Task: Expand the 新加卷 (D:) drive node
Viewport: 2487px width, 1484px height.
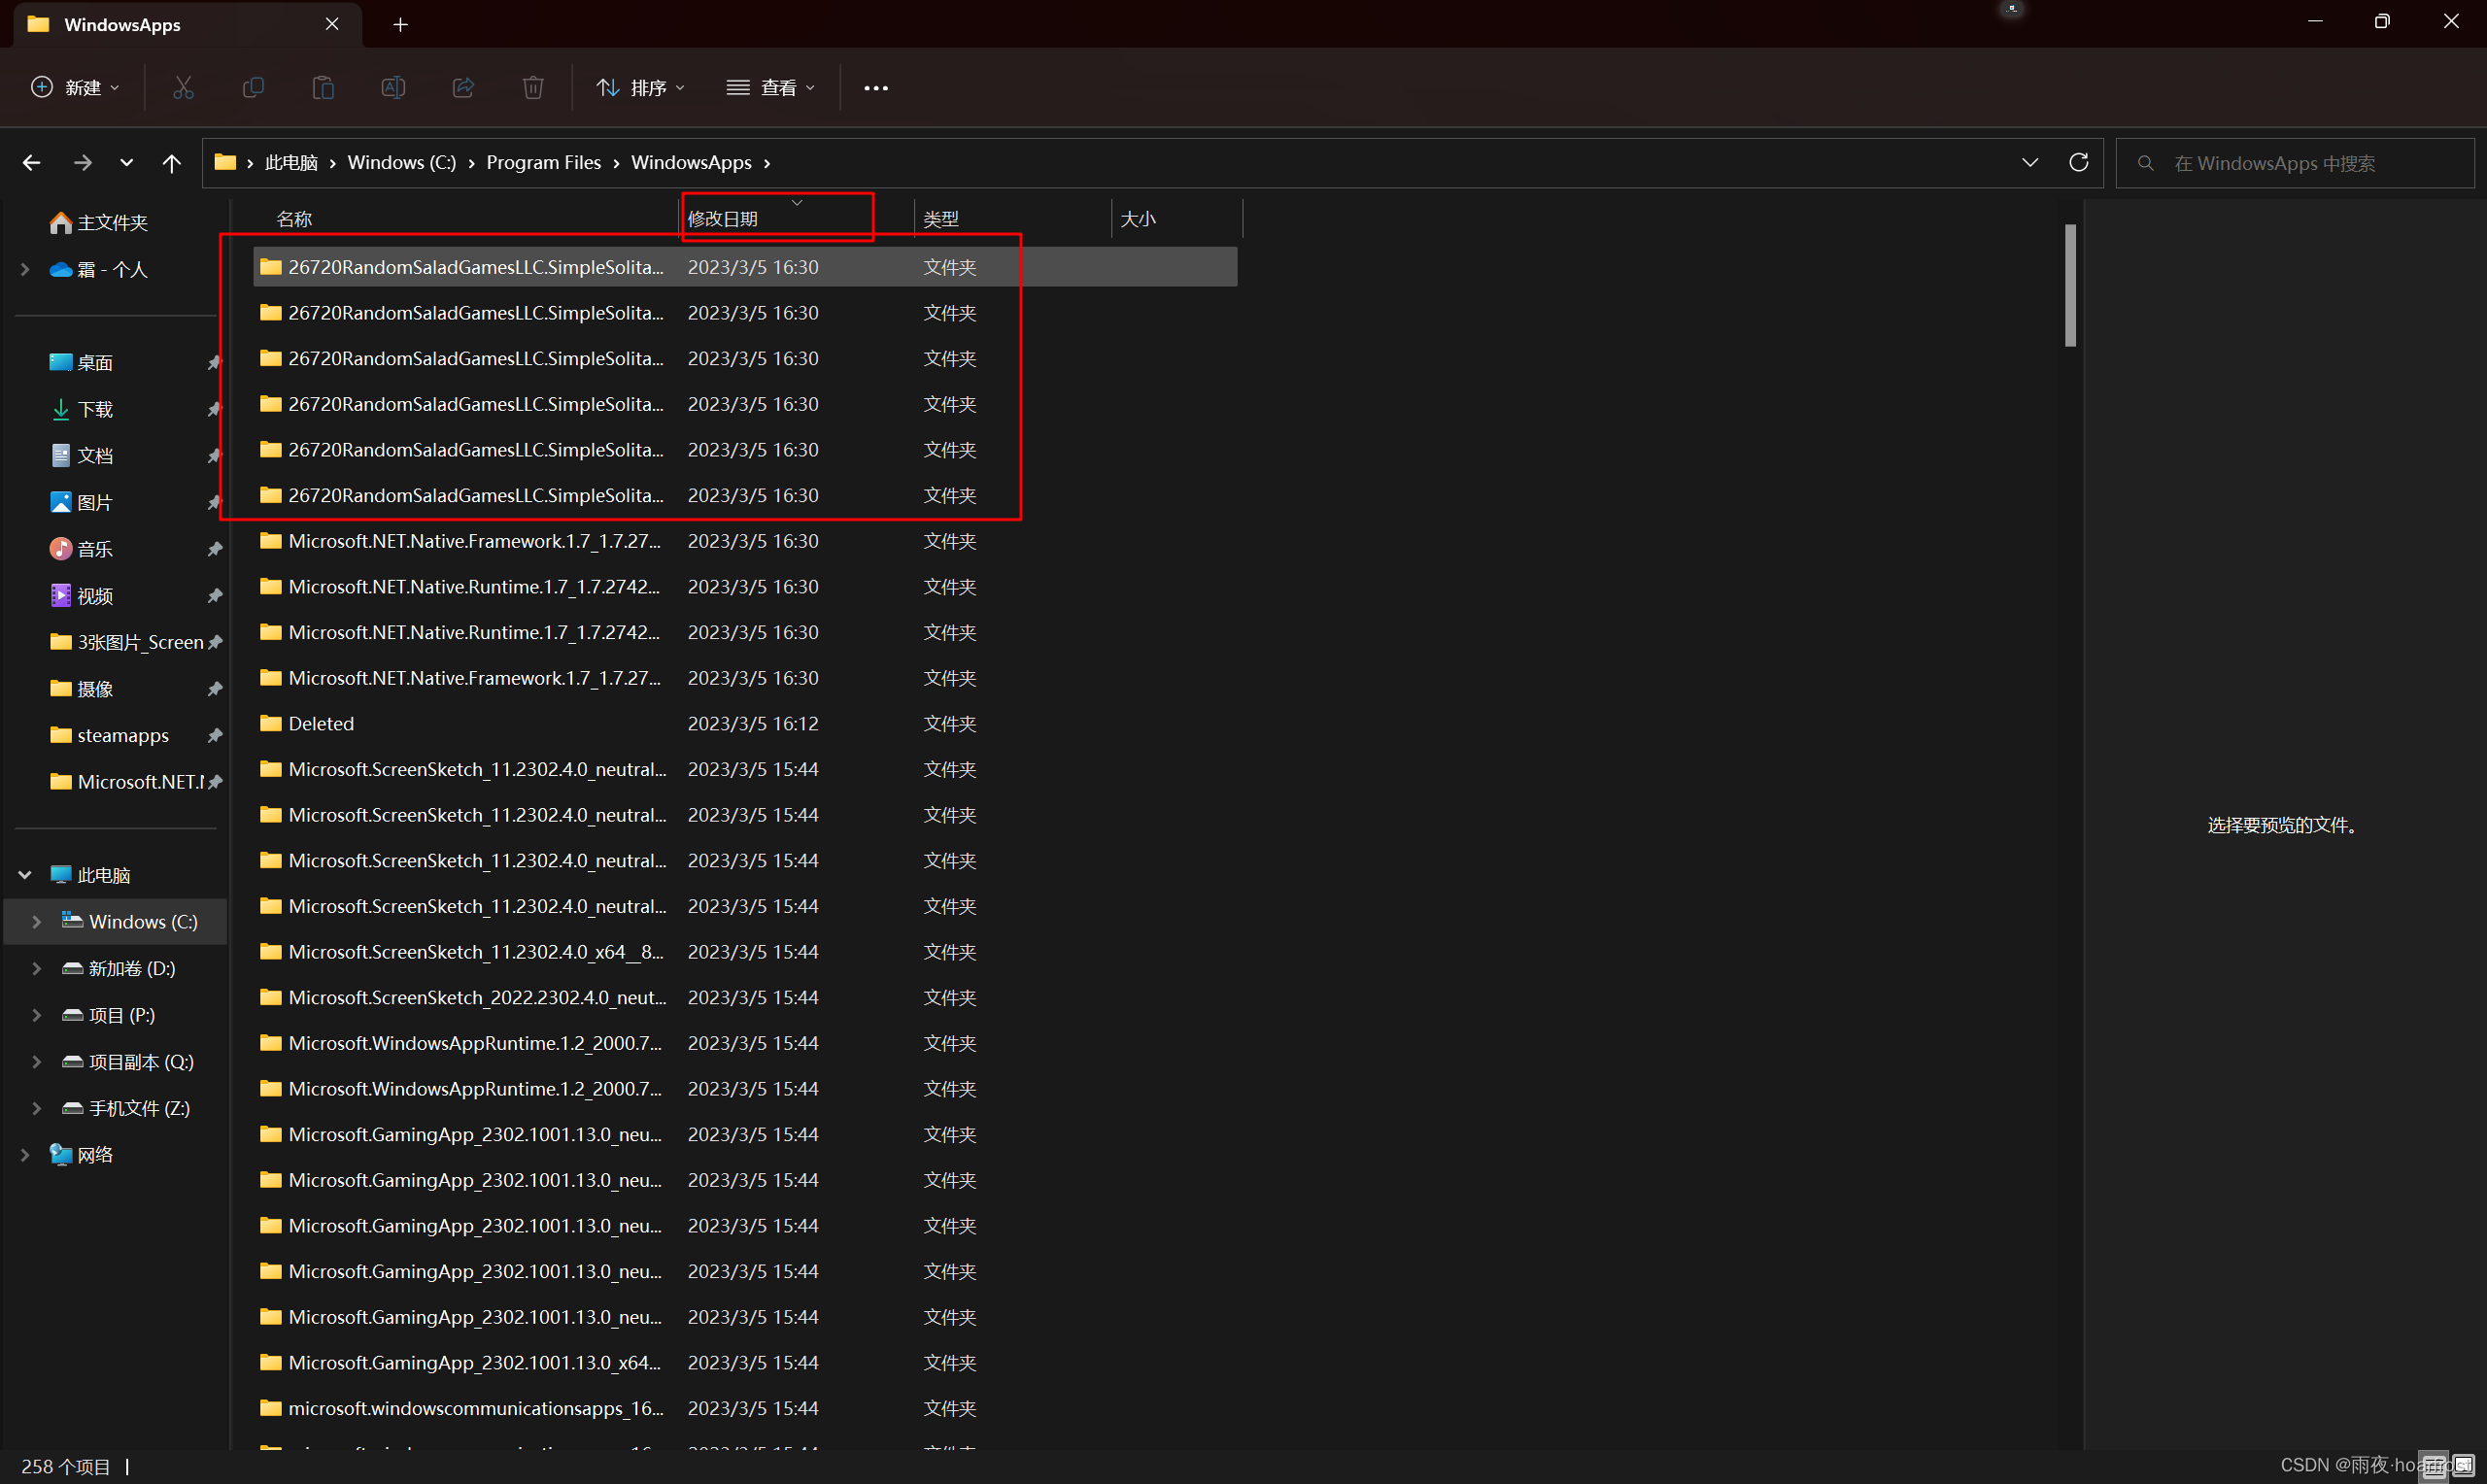Action: [37, 968]
